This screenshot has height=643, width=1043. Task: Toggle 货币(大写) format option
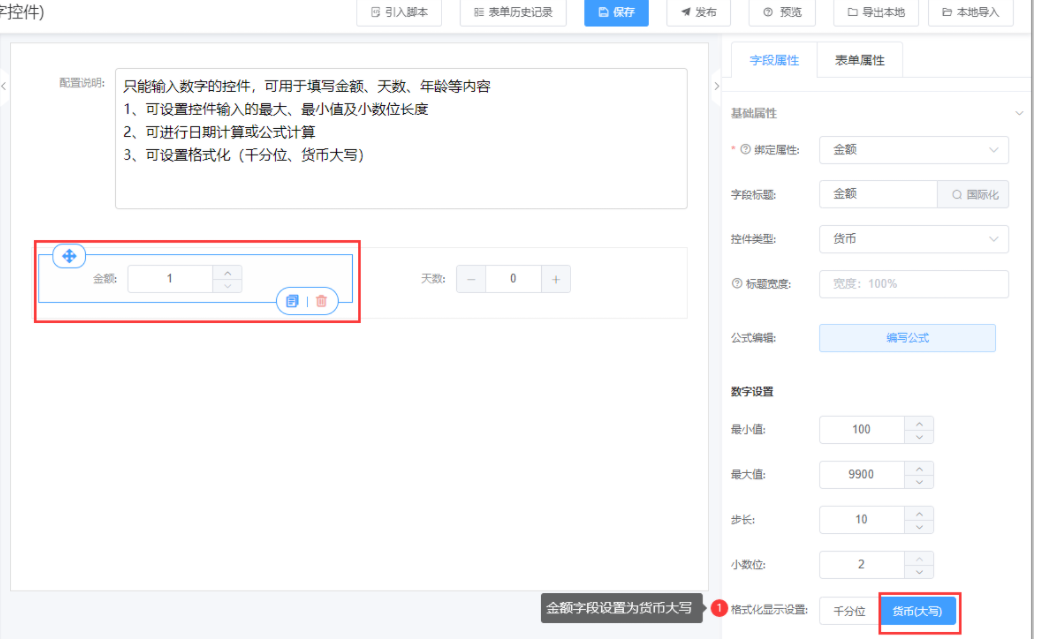click(918, 611)
